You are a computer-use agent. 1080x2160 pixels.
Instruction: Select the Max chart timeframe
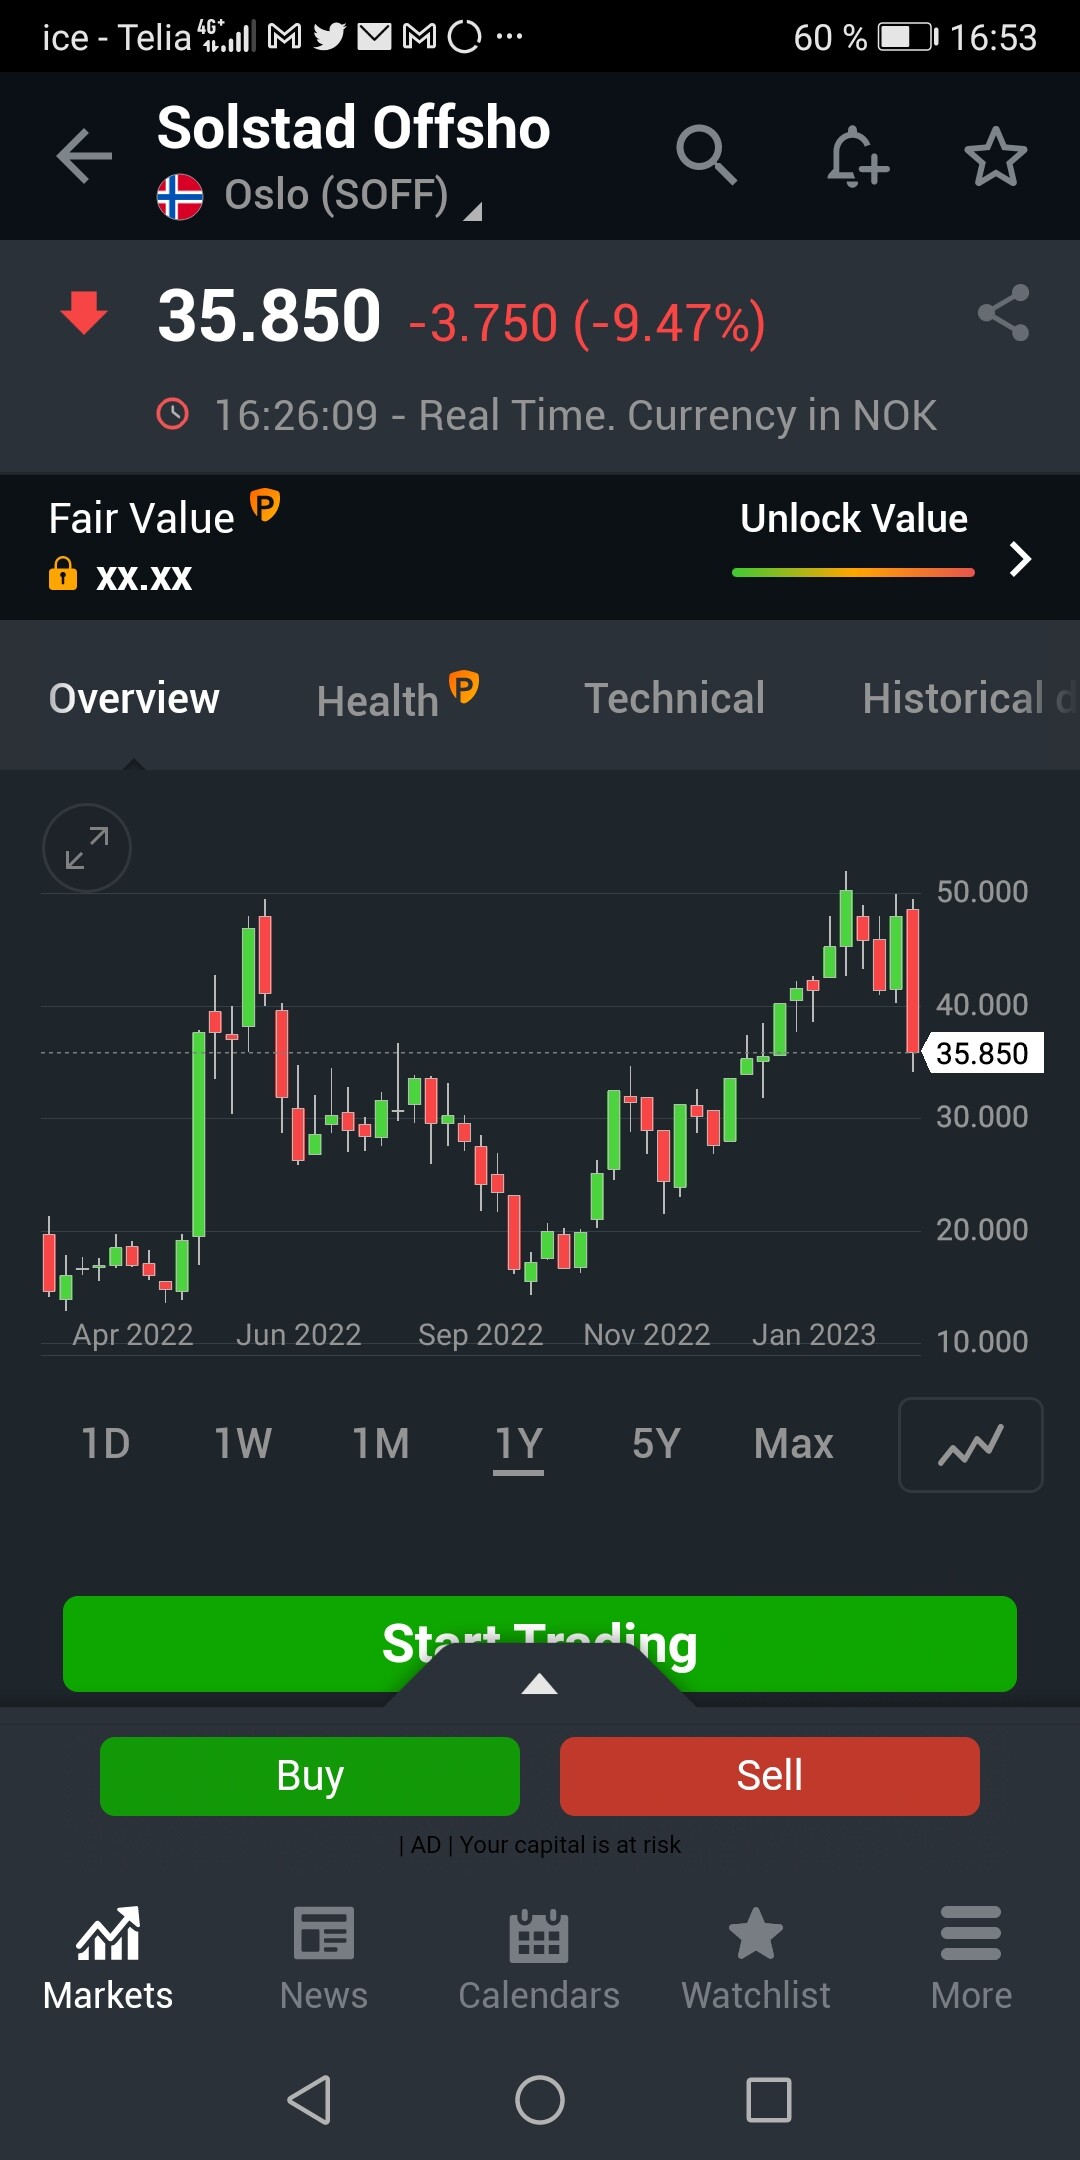click(x=794, y=1444)
